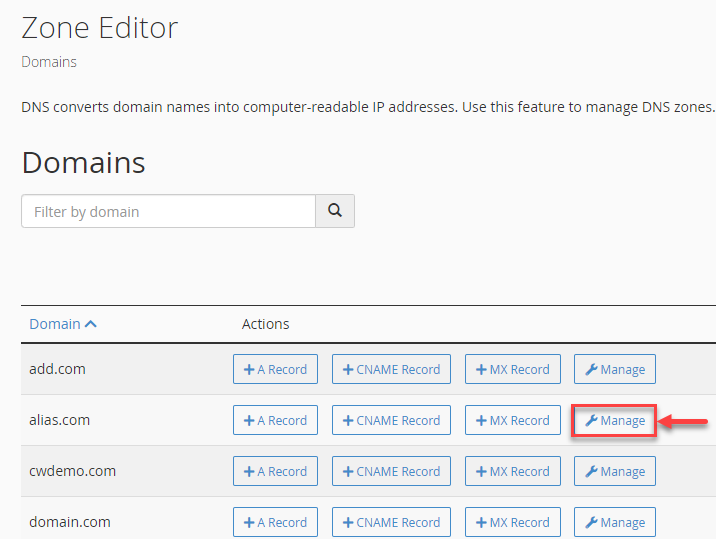Viewport: 716px width, 539px height.
Task: Open Manage for add.com zone
Action: 615,369
